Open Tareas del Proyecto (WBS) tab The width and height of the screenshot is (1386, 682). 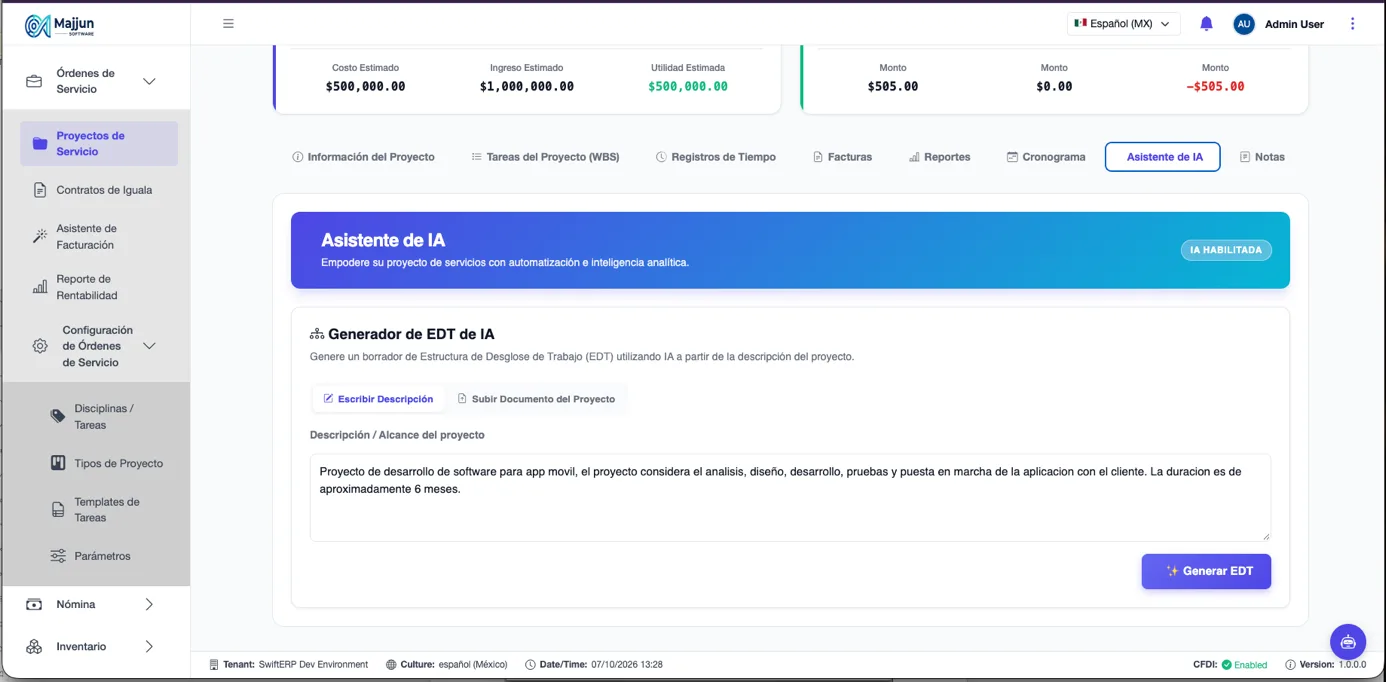(545, 157)
